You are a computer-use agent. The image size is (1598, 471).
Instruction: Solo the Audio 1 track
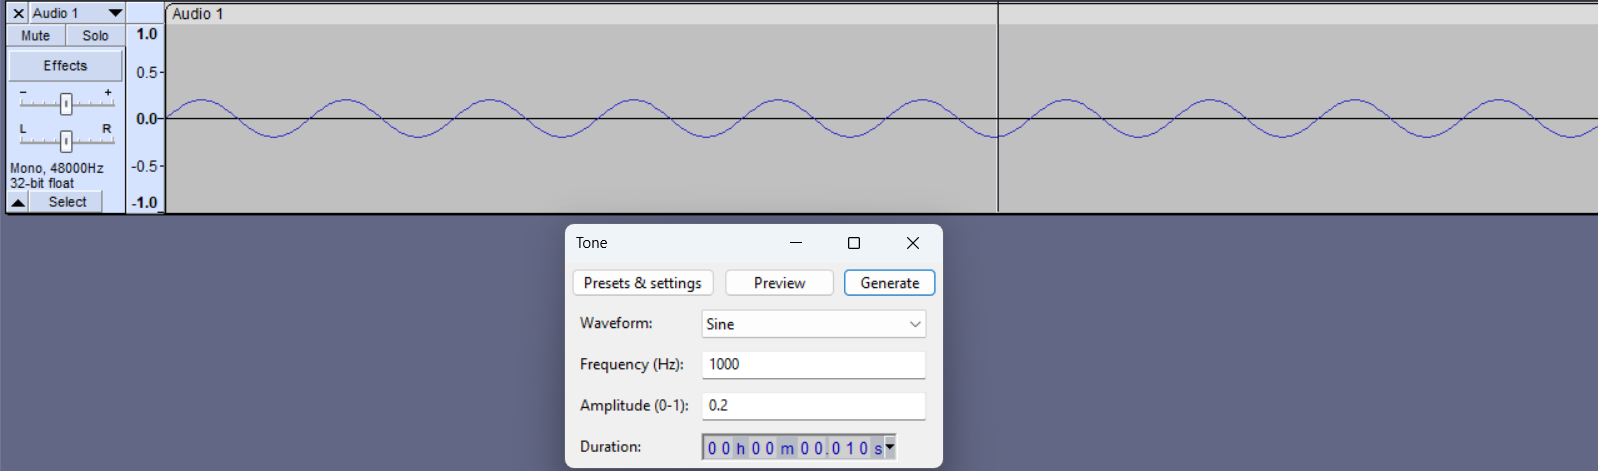(95, 35)
